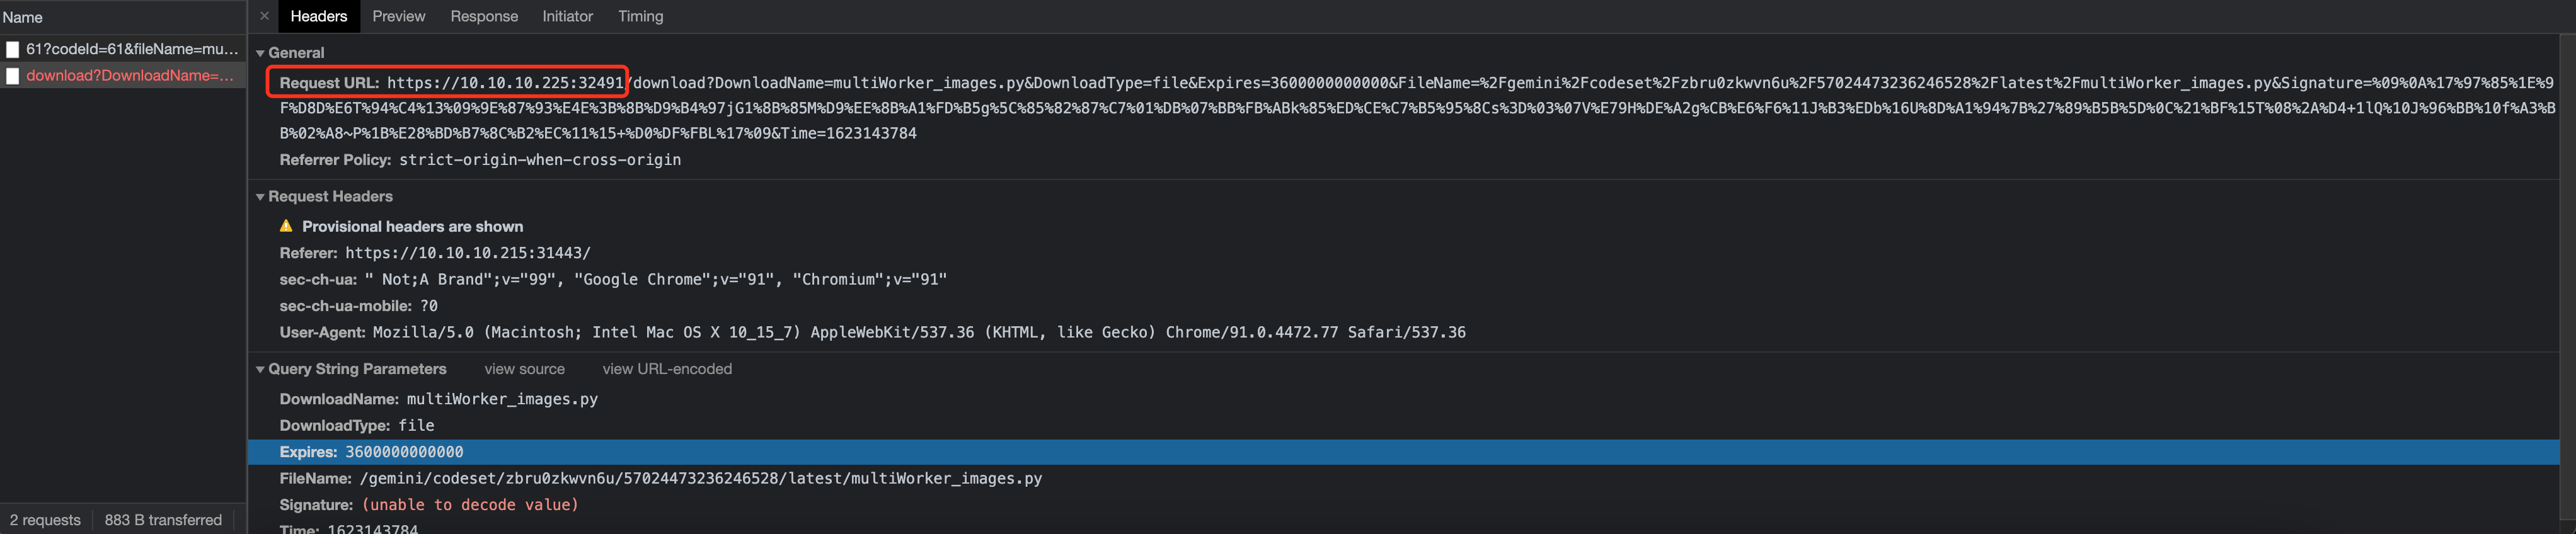Select the highlighted Expires 3600000000000 row
The image size is (2576, 534).
pyautogui.click(x=1403, y=452)
